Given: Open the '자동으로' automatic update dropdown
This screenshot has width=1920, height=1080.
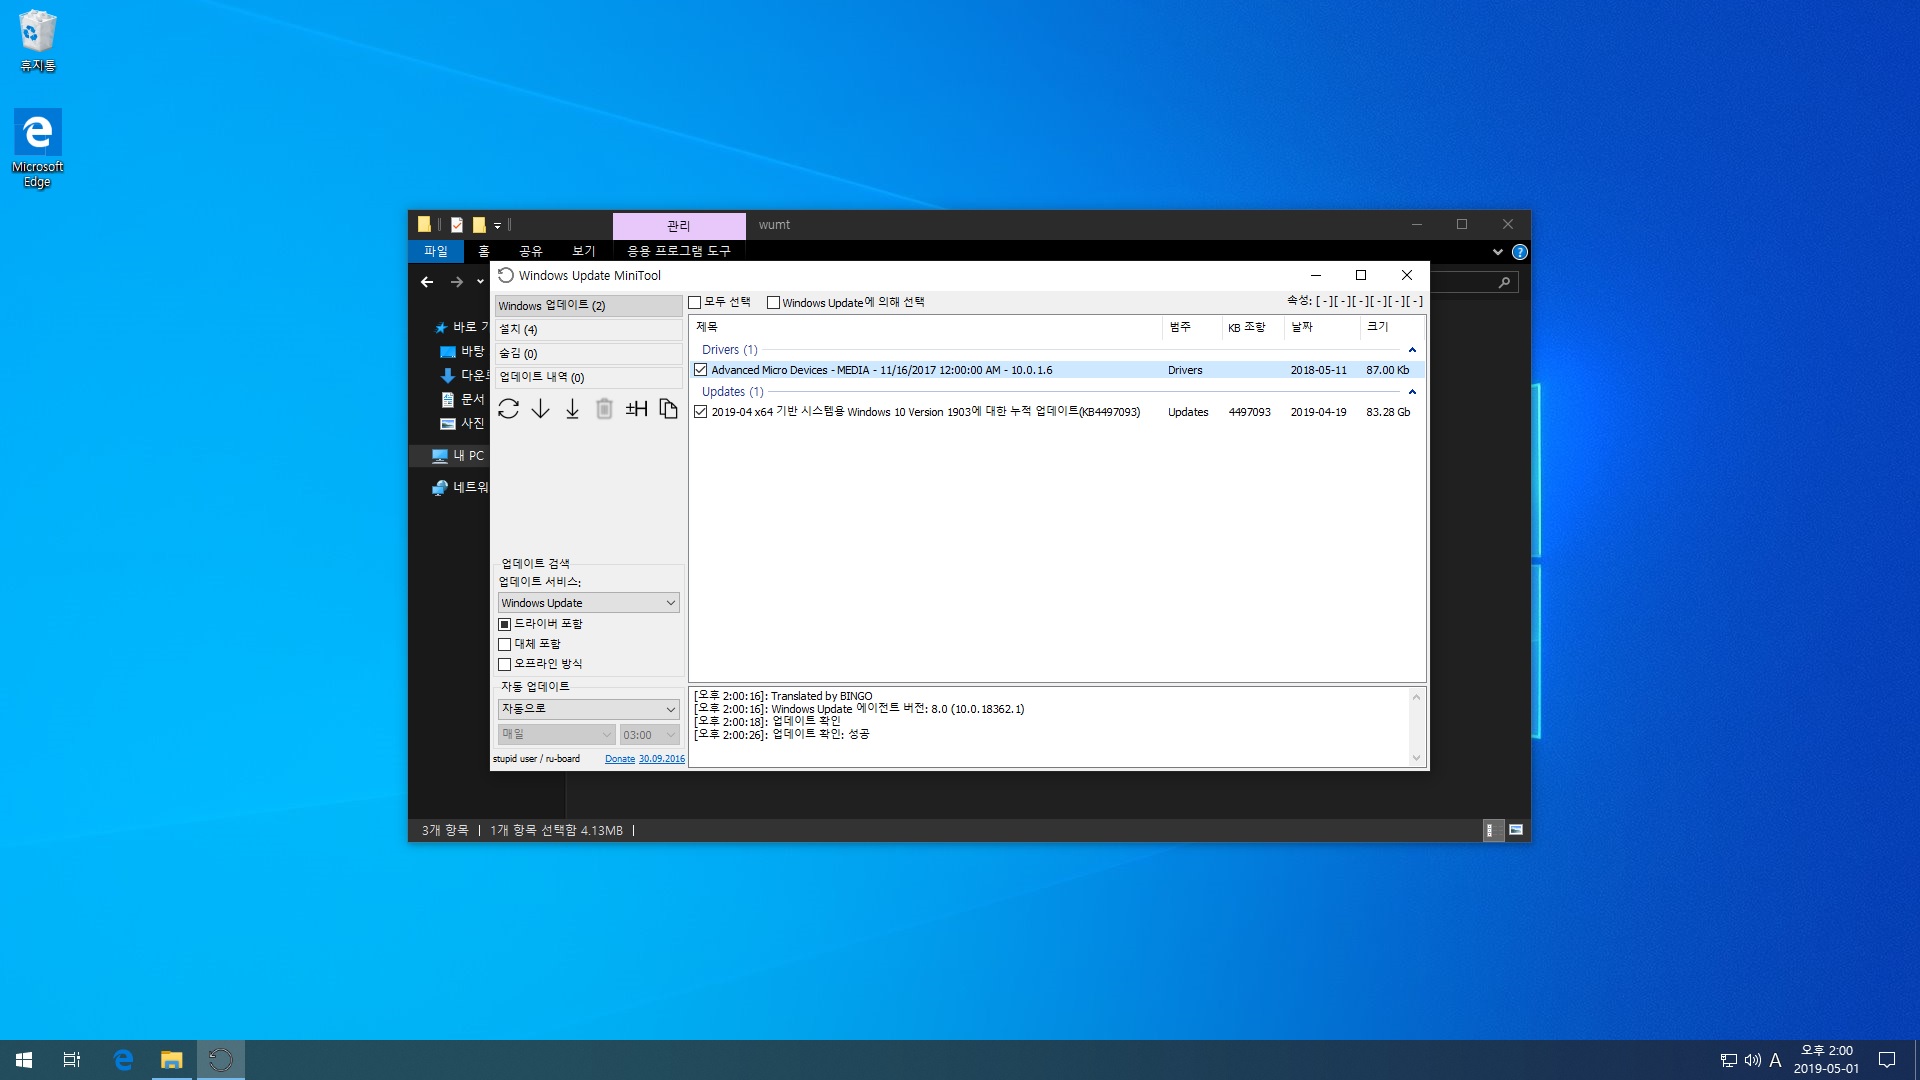Looking at the screenshot, I should pyautogui.click(x=588, y=709).
